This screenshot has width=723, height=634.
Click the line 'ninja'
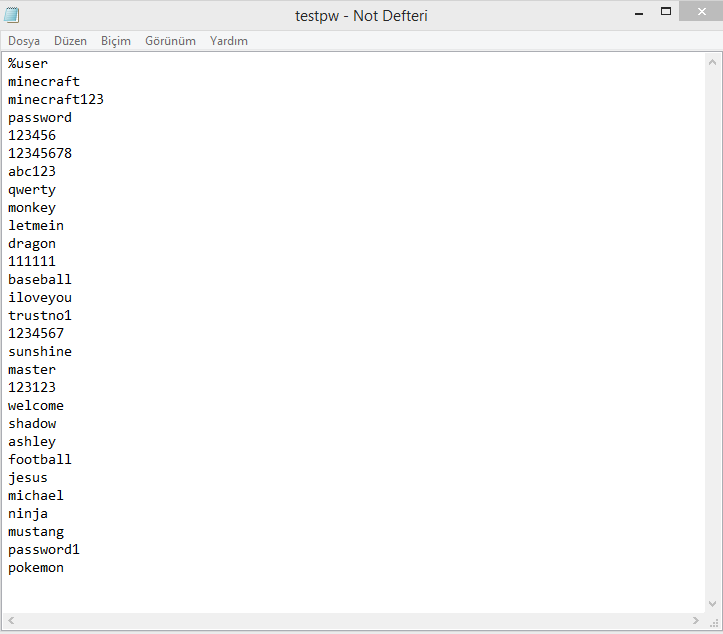(x=28, y=514)
